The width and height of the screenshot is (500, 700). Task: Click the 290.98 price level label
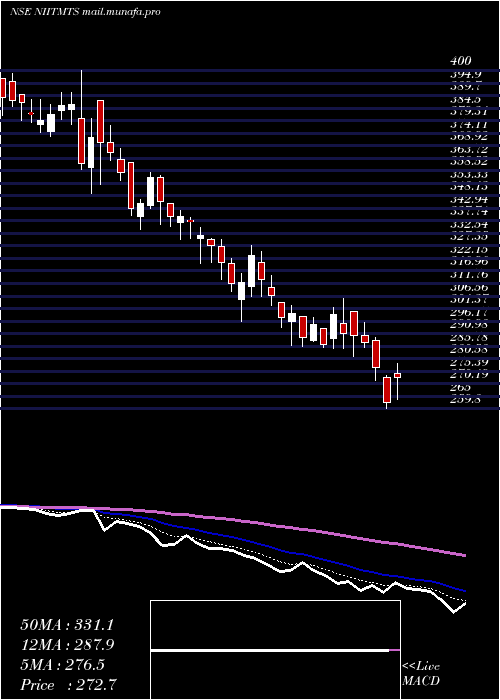point(468,324)
